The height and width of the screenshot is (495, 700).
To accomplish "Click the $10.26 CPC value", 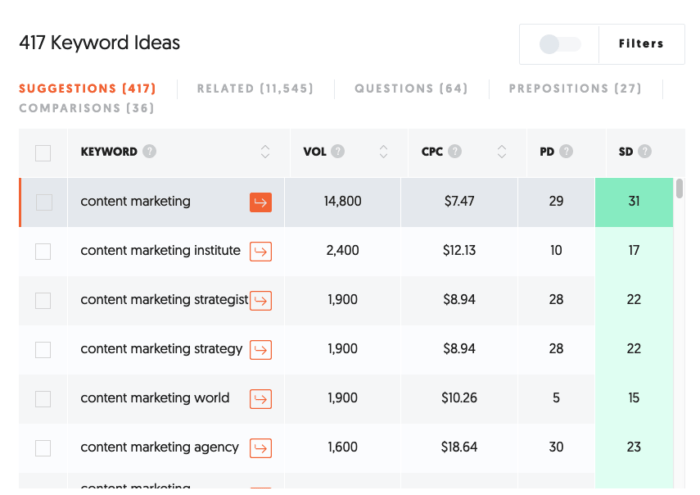I will coord(459,398).
